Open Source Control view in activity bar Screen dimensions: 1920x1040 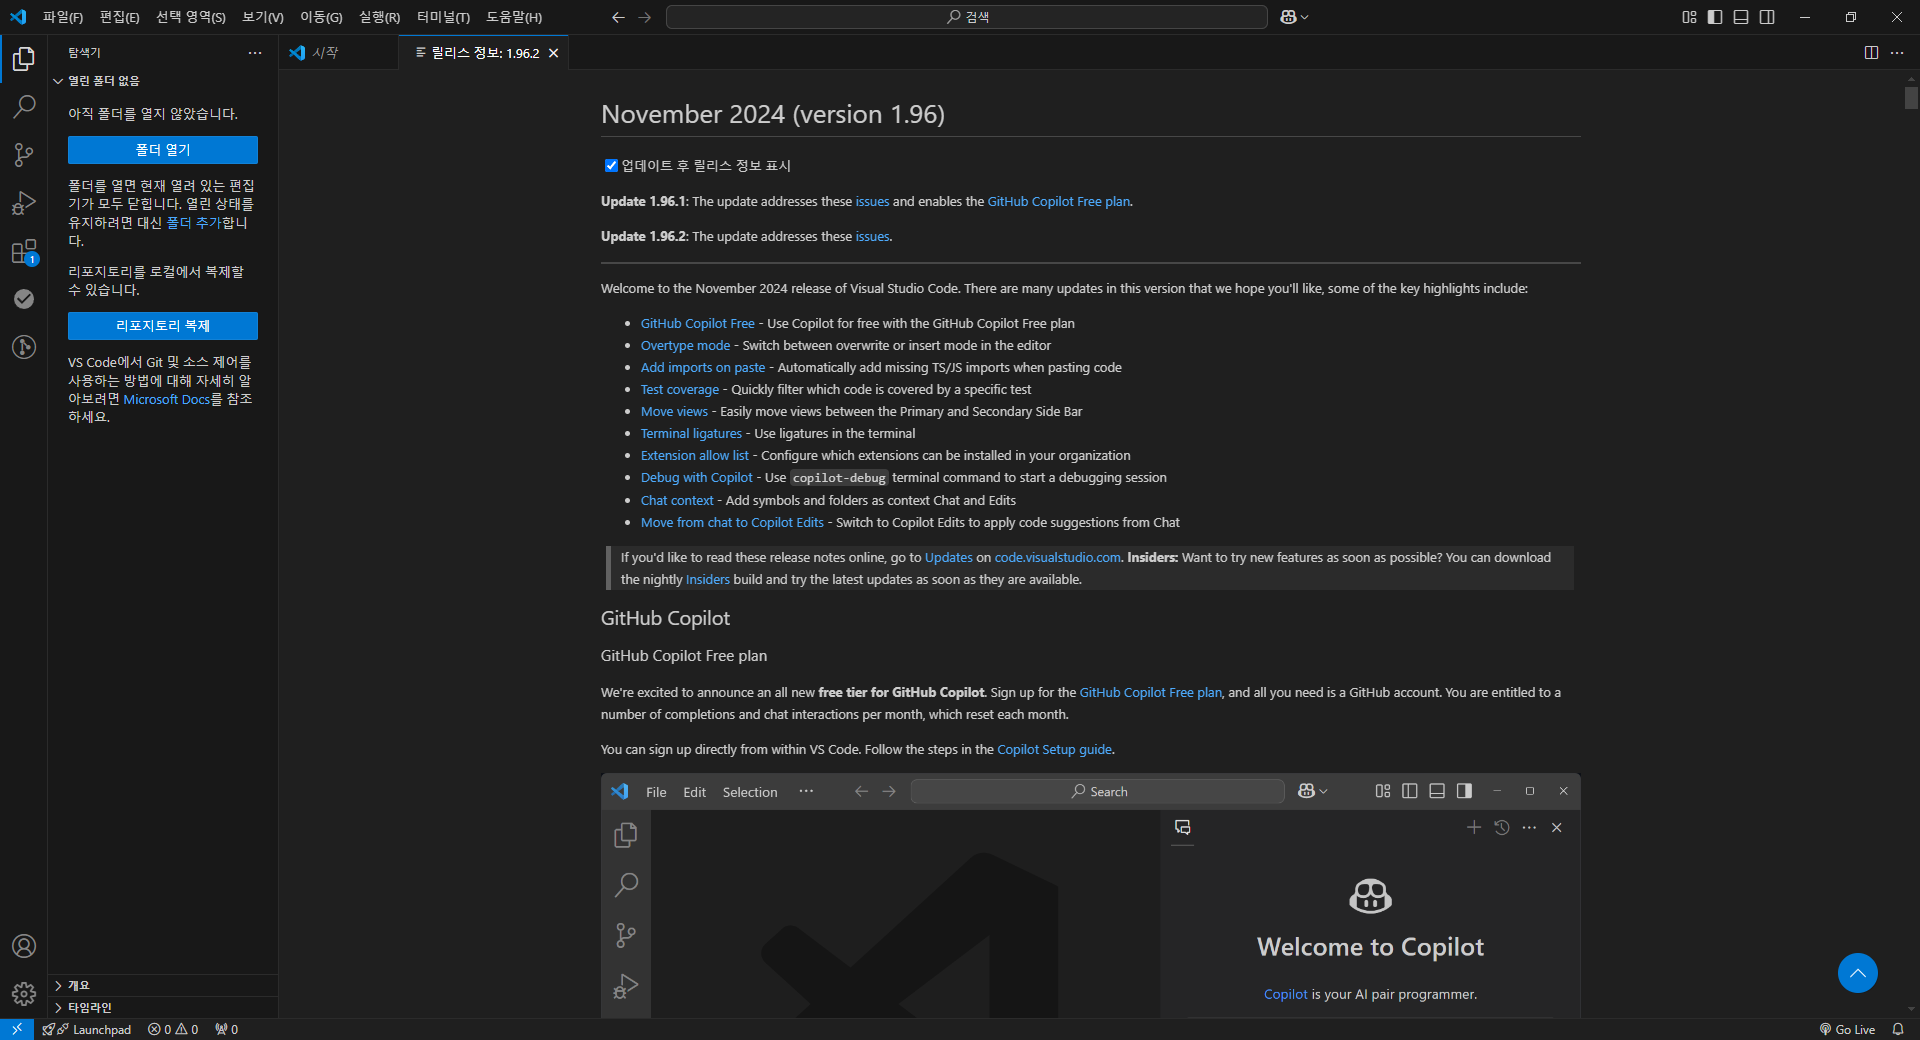pyautogui.click(x=24, y=155)
